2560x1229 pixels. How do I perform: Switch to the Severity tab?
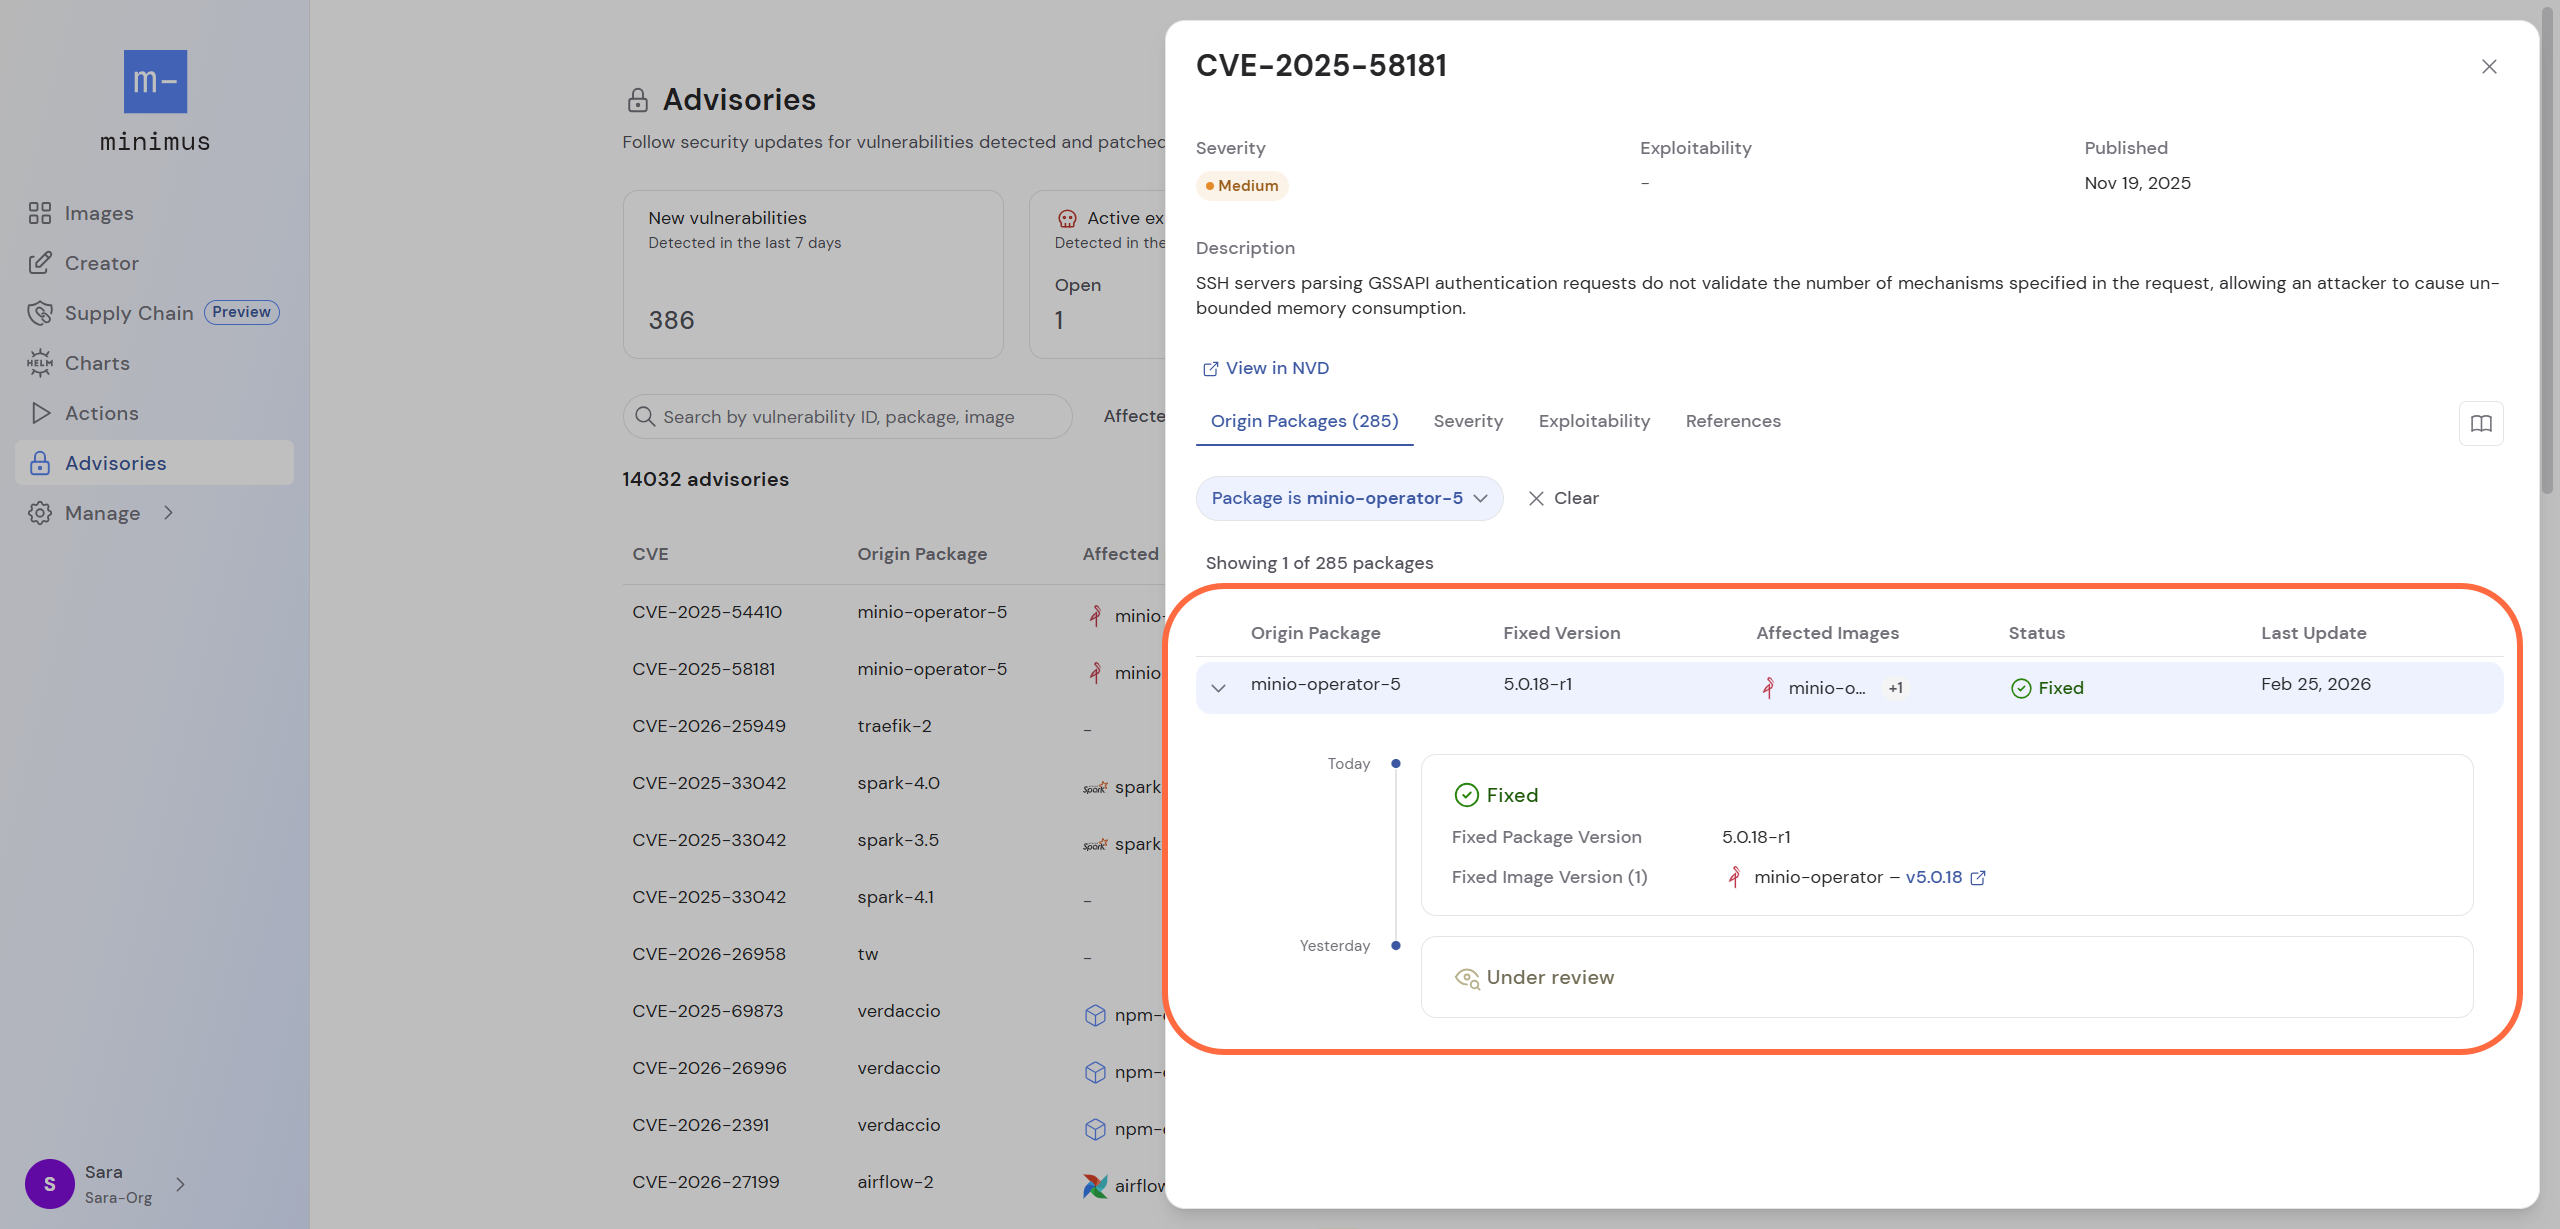tap(1468, 421)
